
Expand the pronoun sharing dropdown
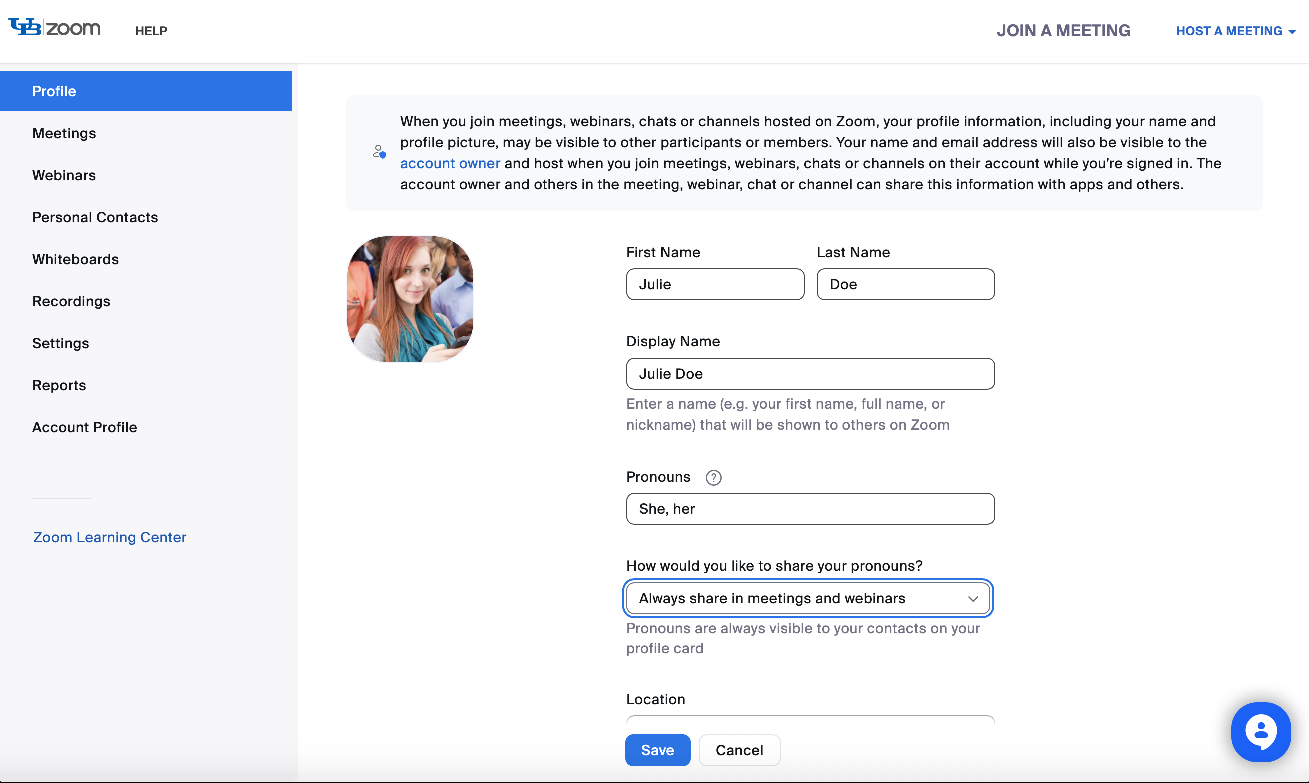(x=808, y=598)
